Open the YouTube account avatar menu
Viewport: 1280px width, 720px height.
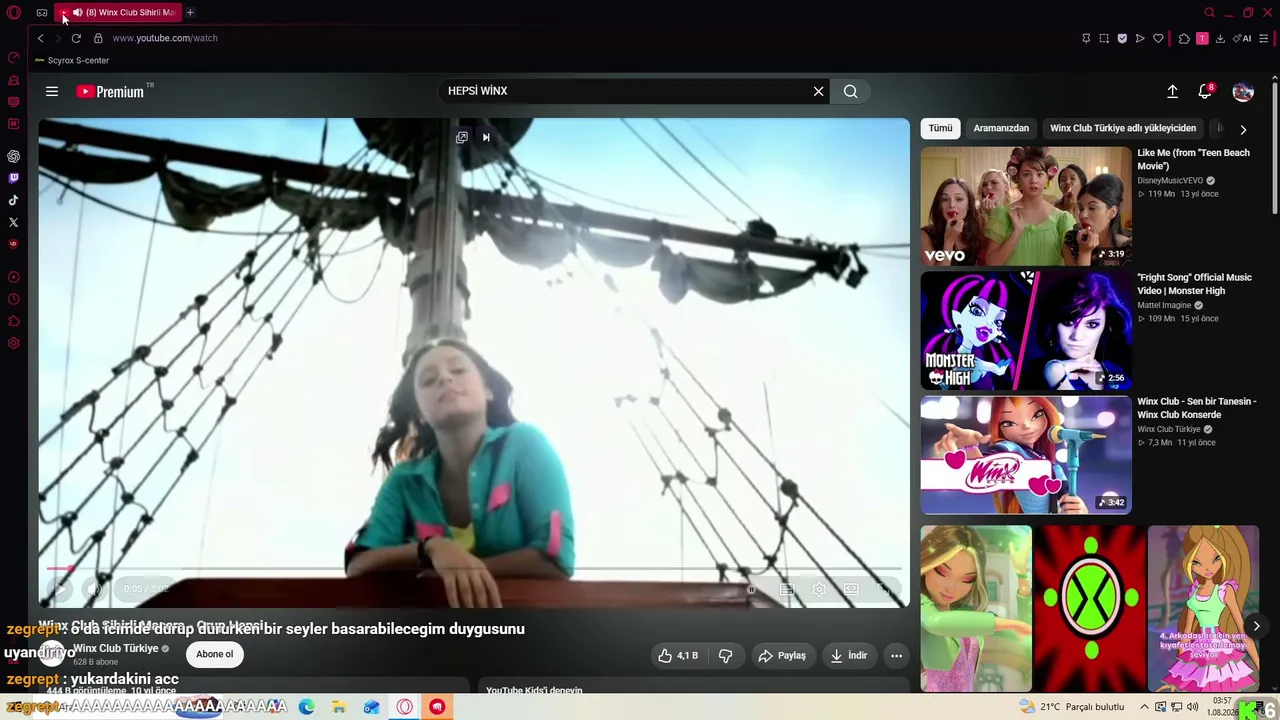[1243, 92]
